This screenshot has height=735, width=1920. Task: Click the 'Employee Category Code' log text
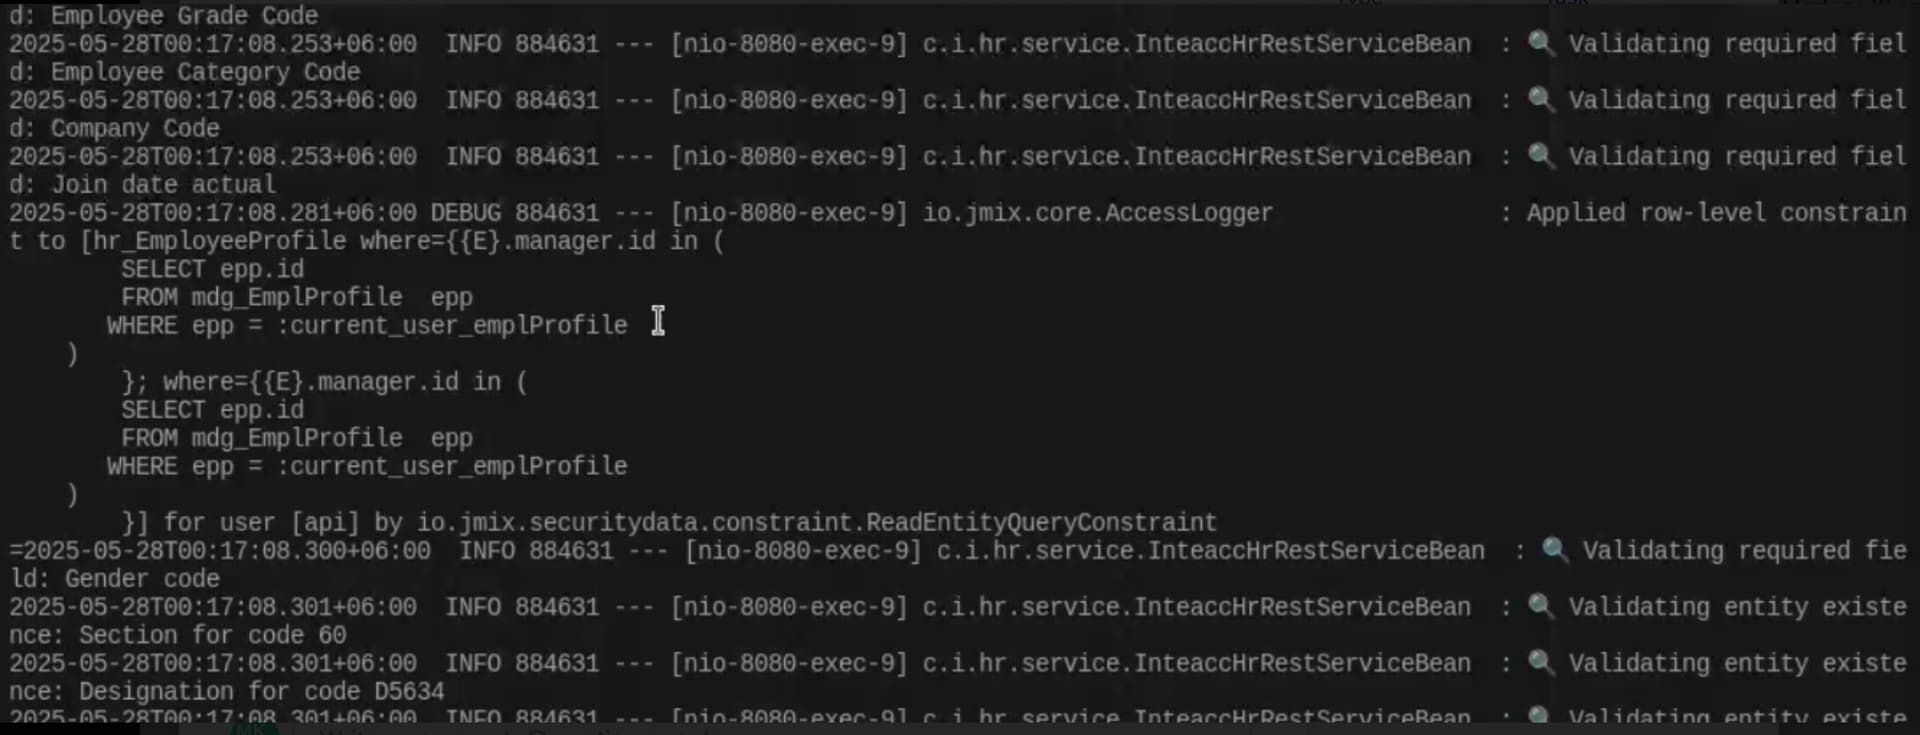[206, 72]
